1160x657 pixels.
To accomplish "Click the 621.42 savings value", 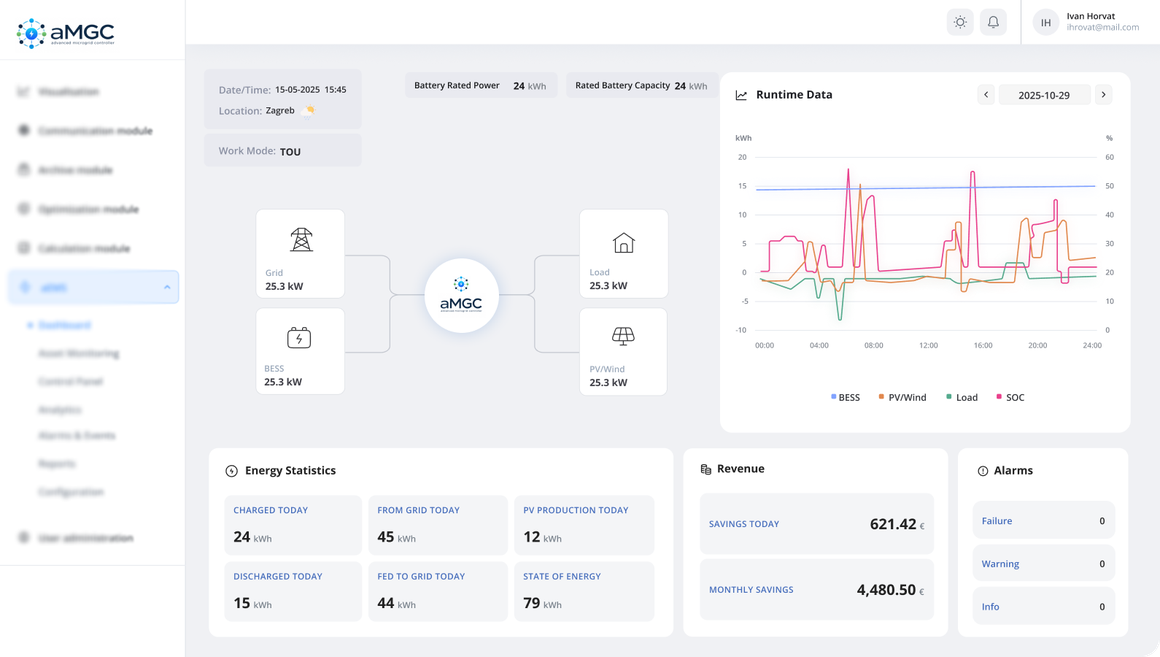I will click(x=893, y=524).
